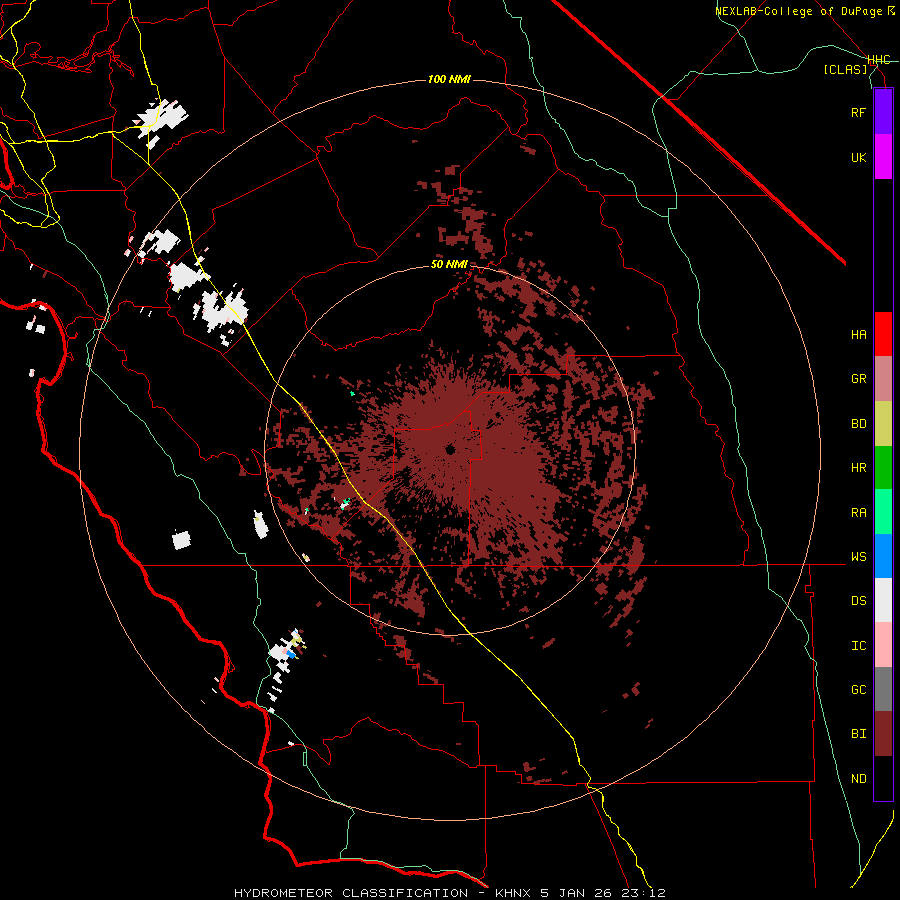The width and height of the screenshot is (900, 900).
Task: Pick the RA light-green legend swatch
Action: click(x=883, y=512)
